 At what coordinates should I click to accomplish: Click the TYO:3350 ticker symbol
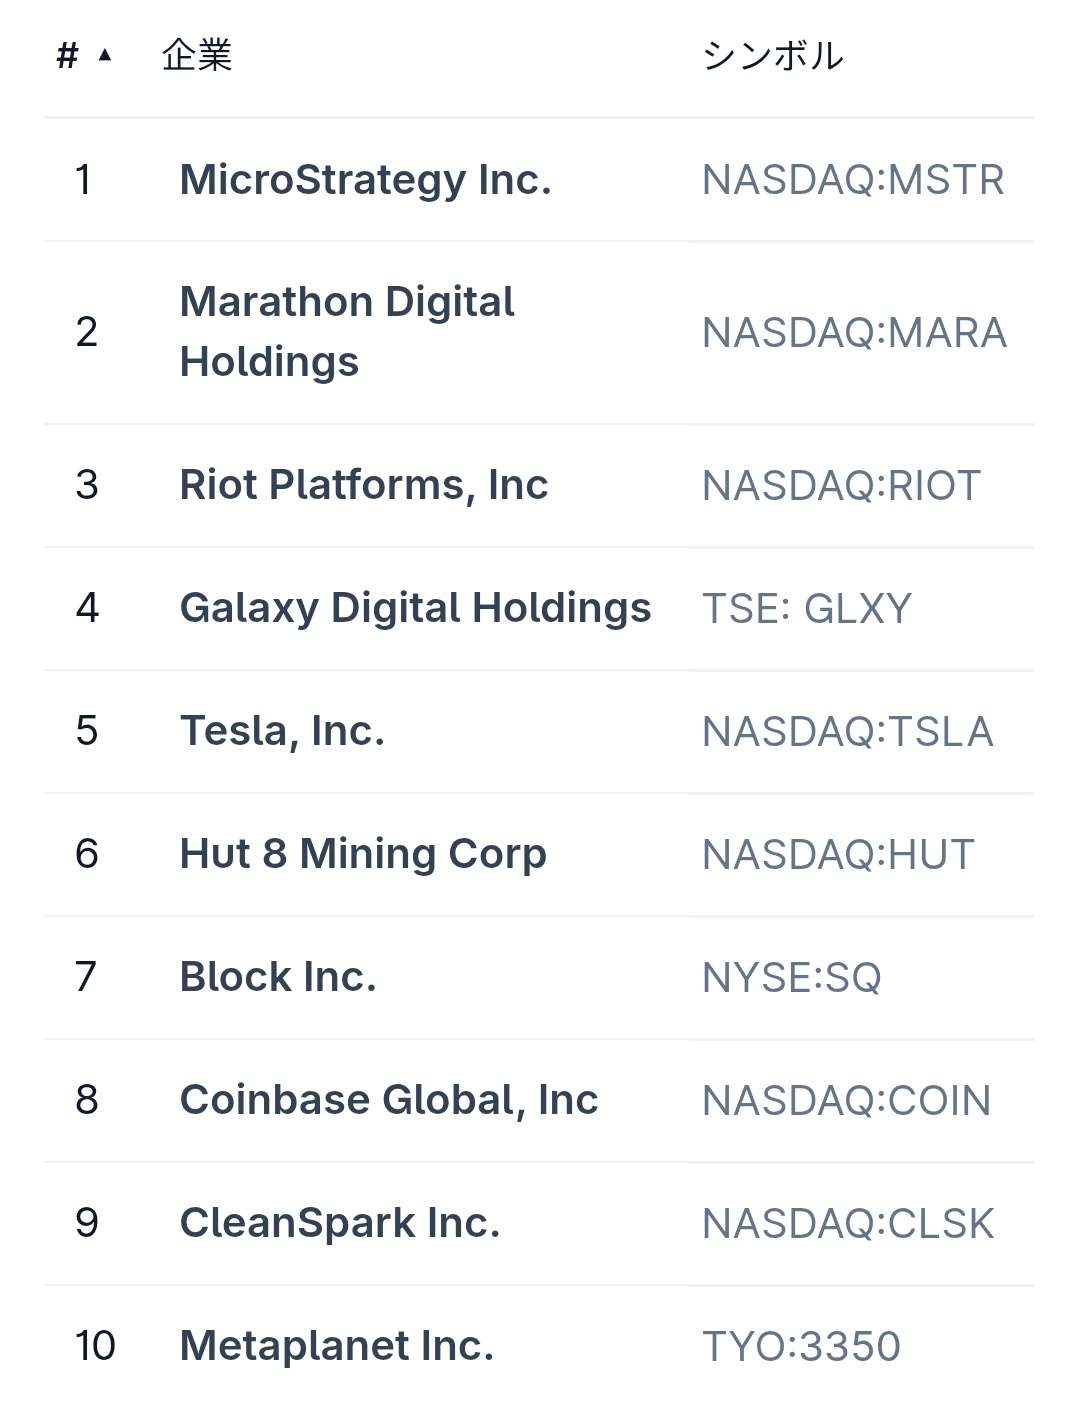pyautogui.click(x=801, y=1347)
